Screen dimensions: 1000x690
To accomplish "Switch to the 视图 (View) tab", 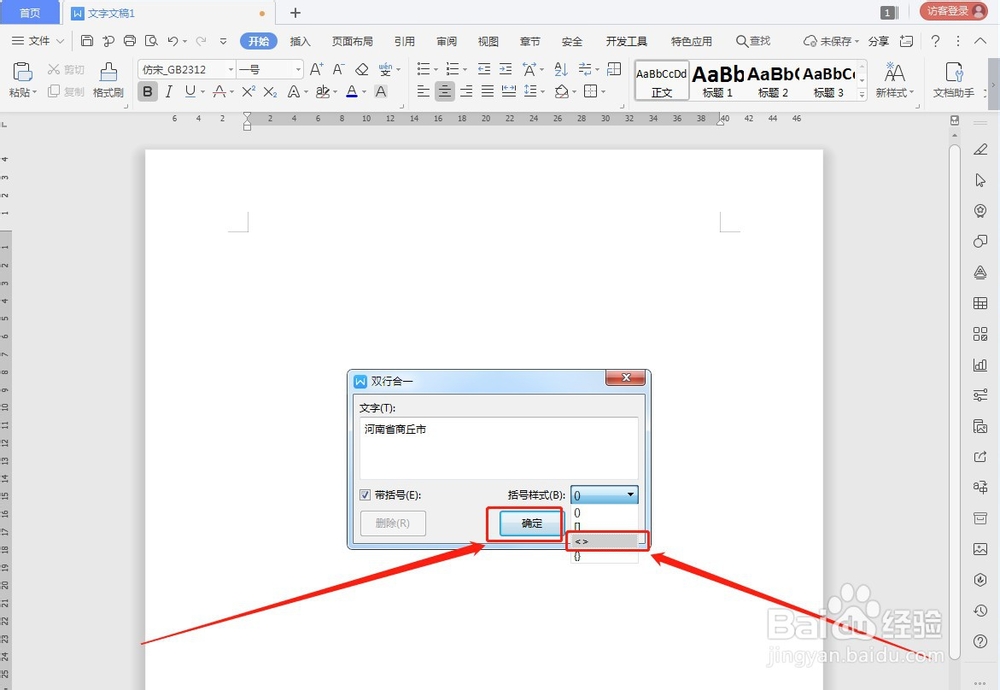I will coord(488,41).
